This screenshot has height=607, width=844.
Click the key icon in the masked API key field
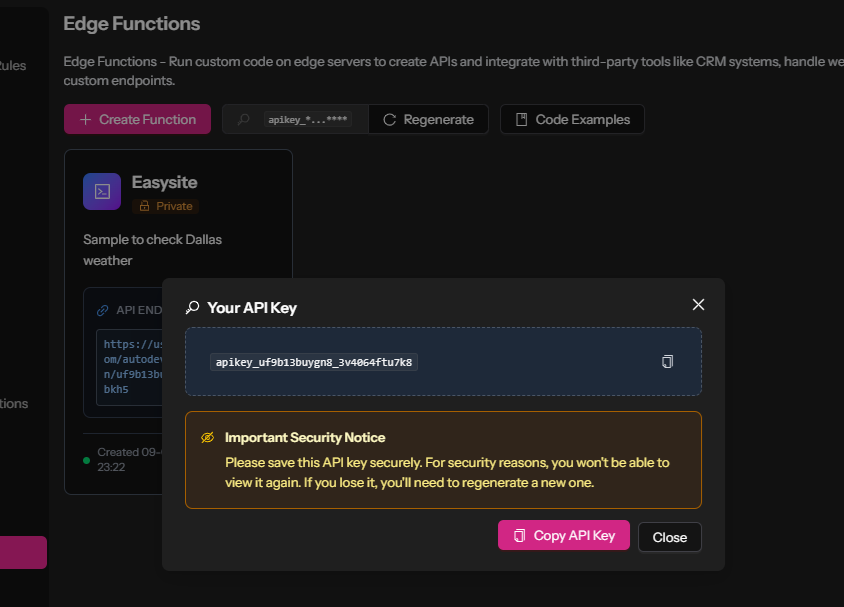click(243, 119)
